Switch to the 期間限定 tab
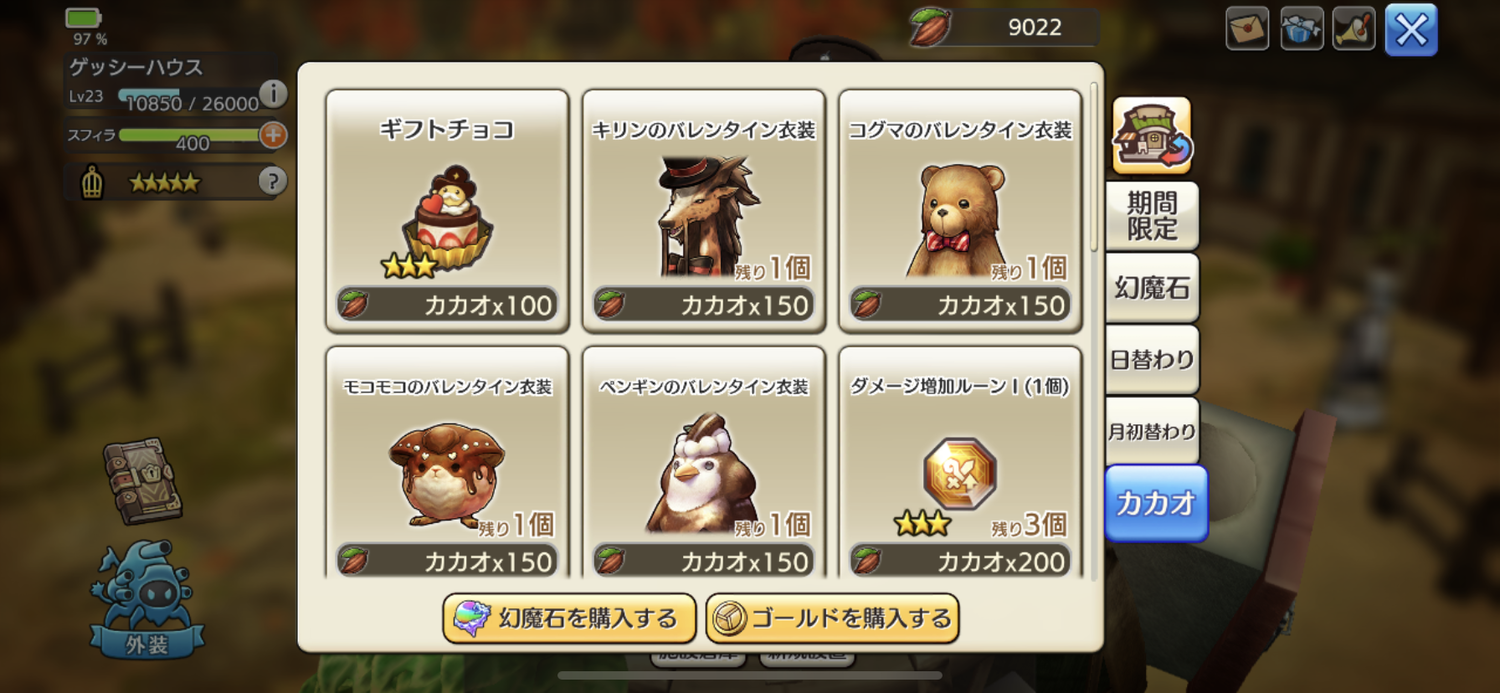Screen dimensions: 1500x693 [1152, 215]
